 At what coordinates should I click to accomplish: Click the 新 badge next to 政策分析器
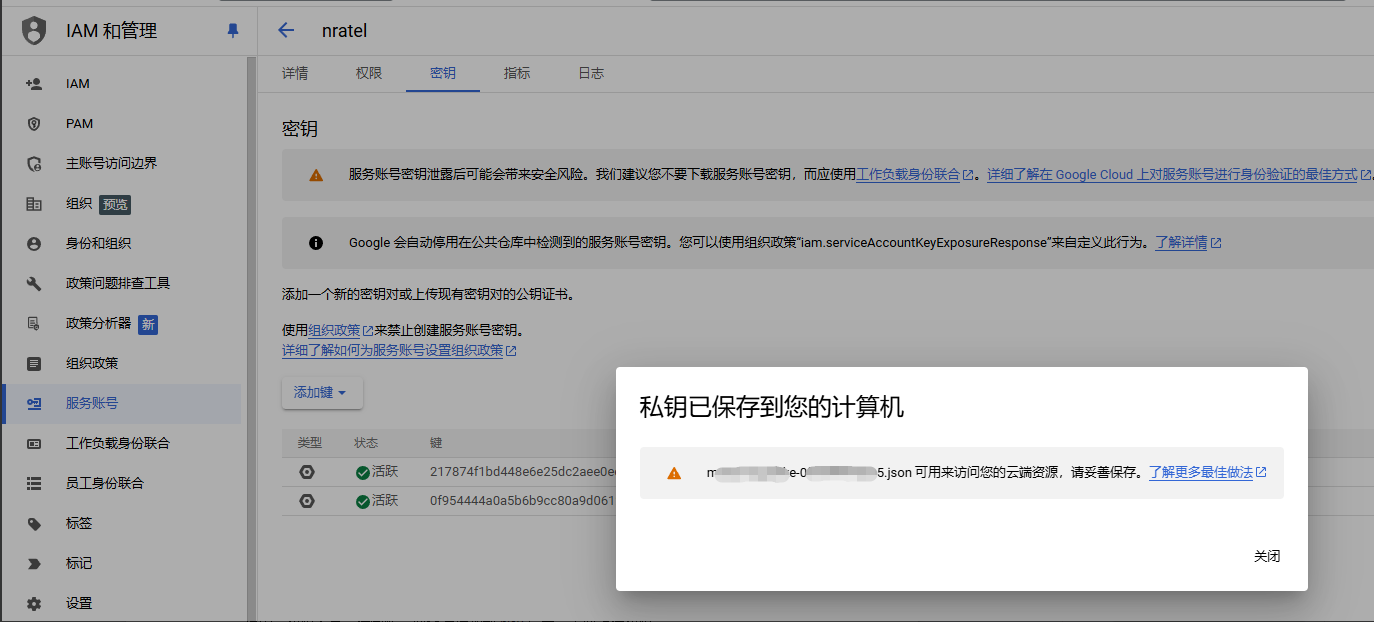point(148,324)
